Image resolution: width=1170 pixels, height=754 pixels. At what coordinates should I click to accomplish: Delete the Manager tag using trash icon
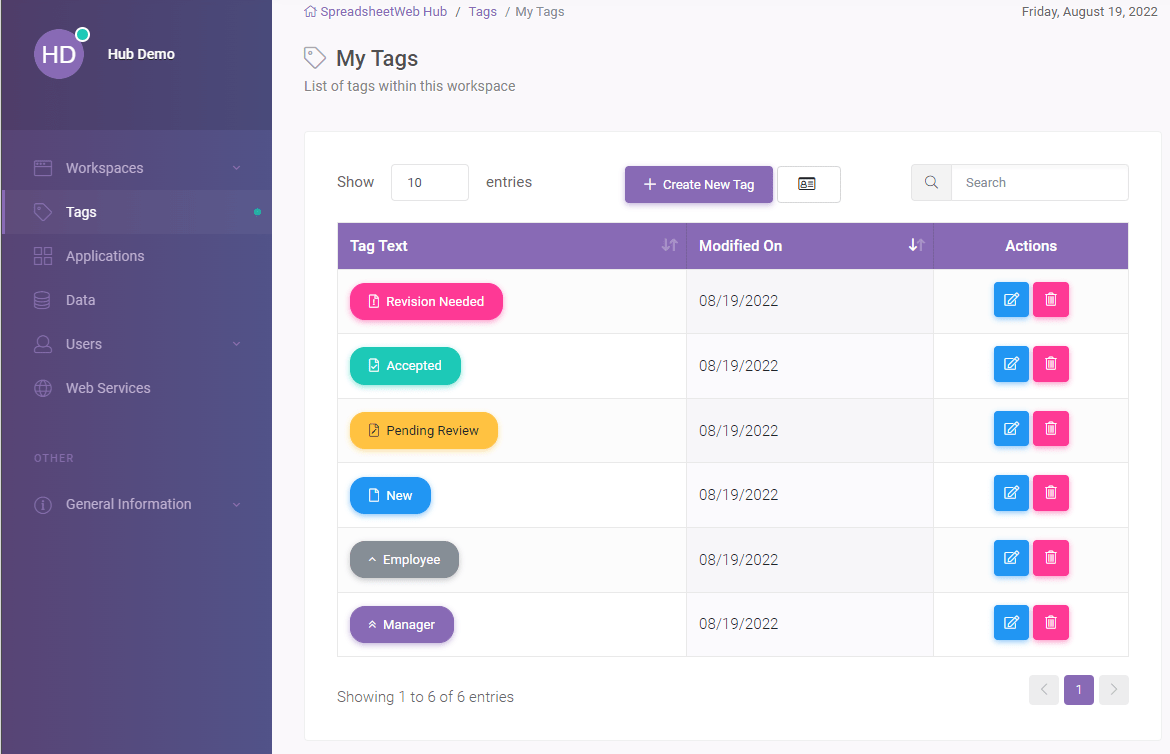point(1050,623)
